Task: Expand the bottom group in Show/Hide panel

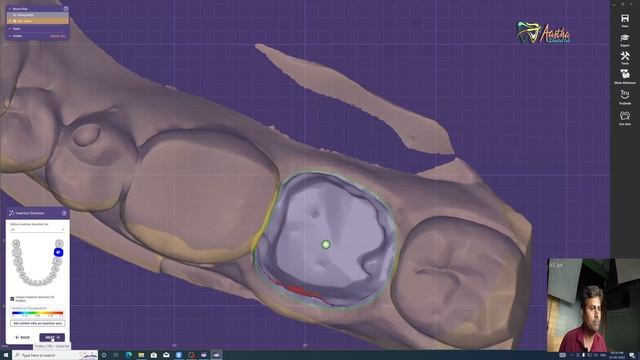Action: pos(37,36)
